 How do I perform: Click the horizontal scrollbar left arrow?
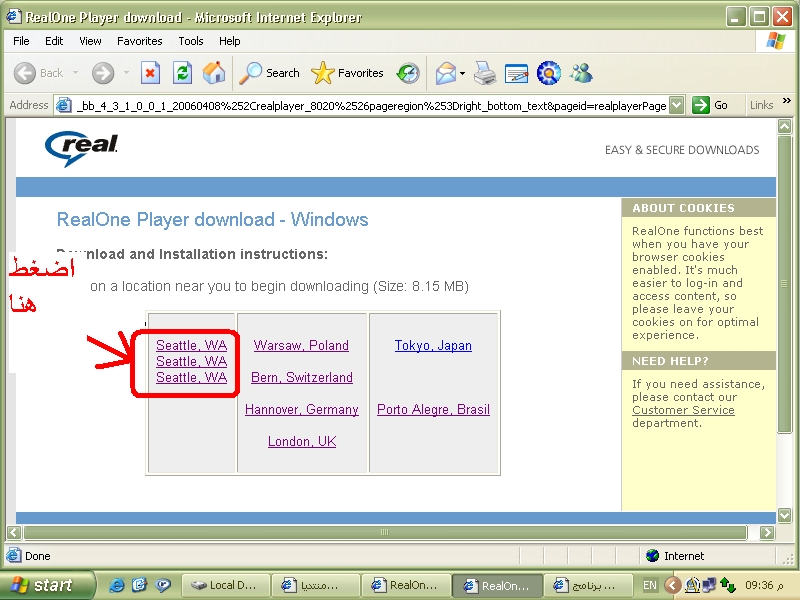tap(14, 533)
